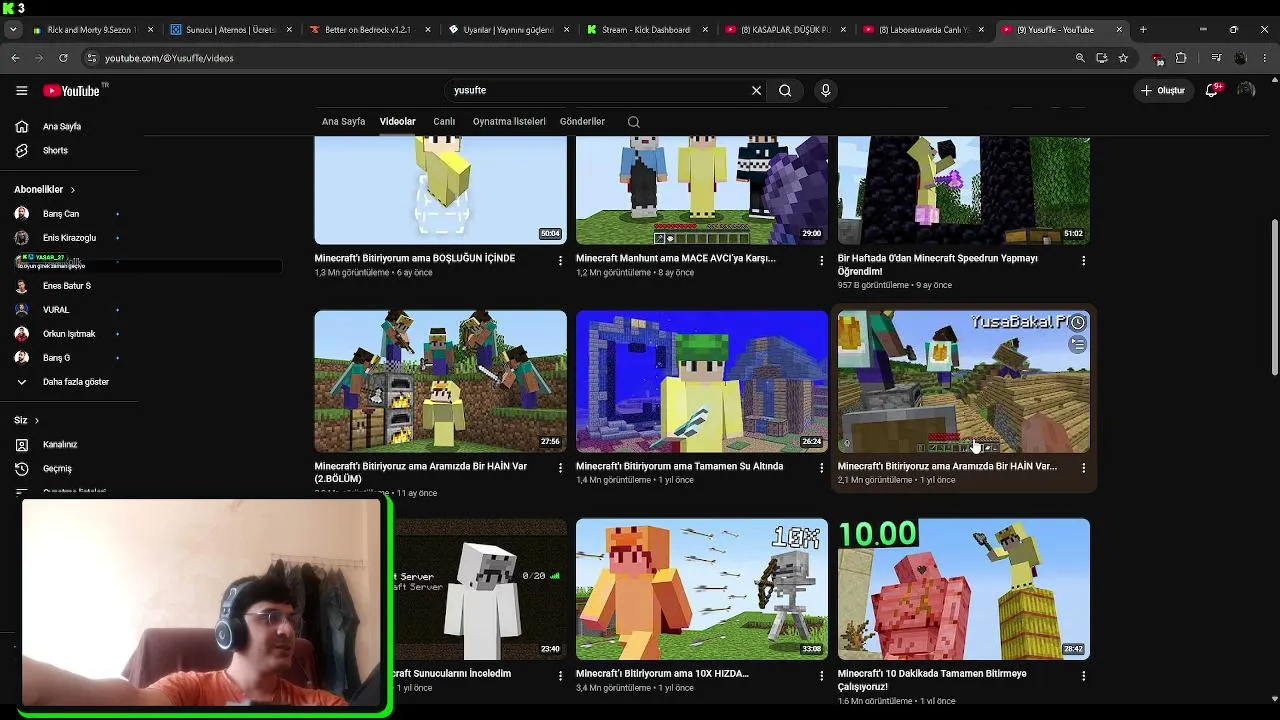Image resolution: width=1280 pixels, height=720 pixels.
Task: Go back with the browser back arrow
Action: point(15,58)
